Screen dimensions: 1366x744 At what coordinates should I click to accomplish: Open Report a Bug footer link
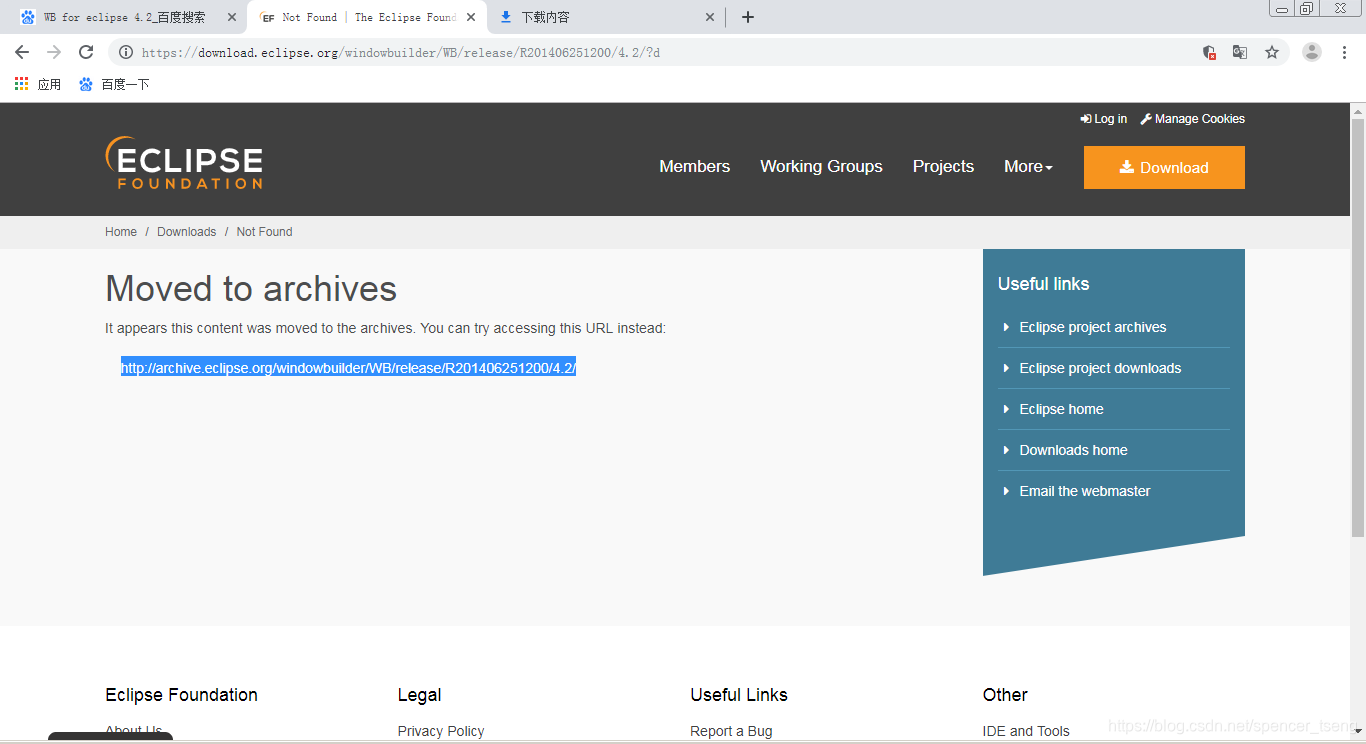point(731,731)
